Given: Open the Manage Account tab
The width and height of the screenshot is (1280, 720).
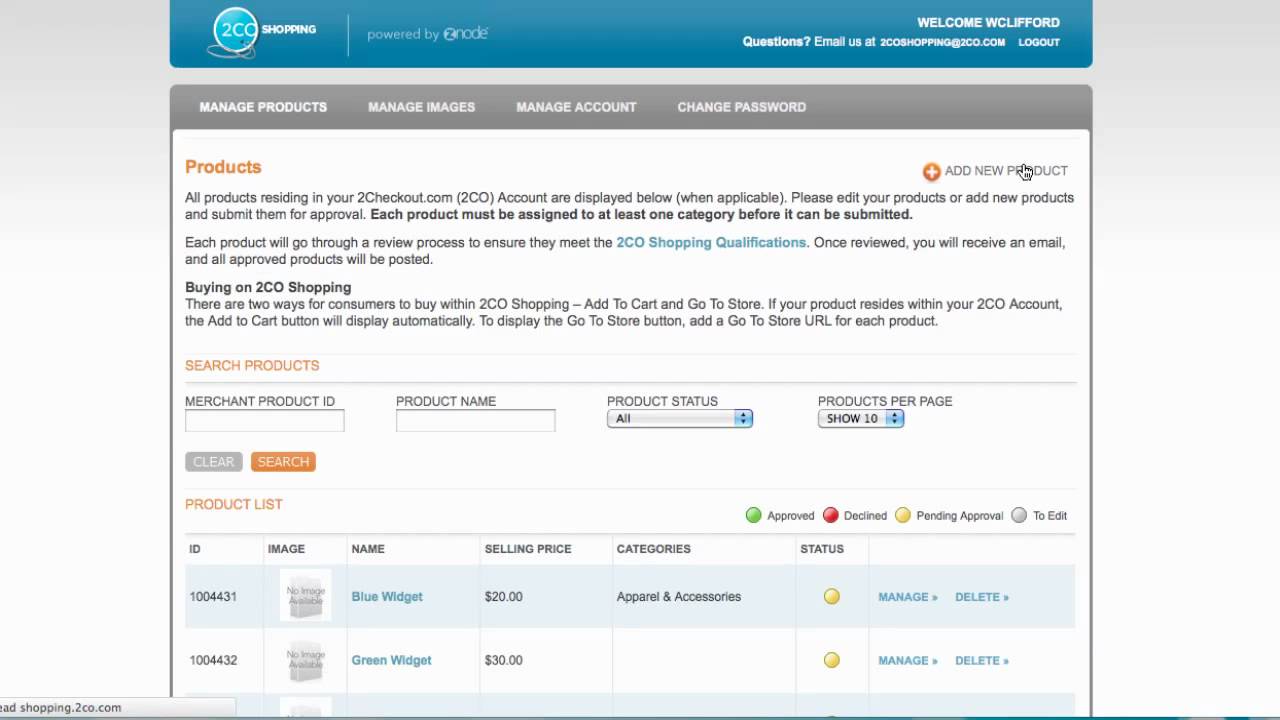Looking at the screenshot, I should pos(576,107).
